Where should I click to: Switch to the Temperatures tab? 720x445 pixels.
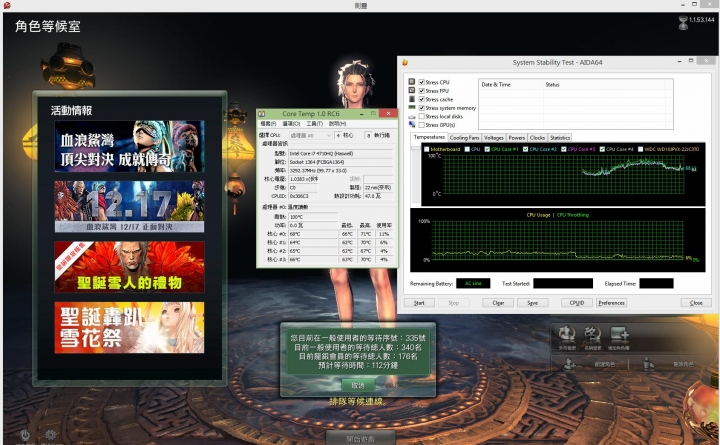pyautogui.click(x=429, y=137)
